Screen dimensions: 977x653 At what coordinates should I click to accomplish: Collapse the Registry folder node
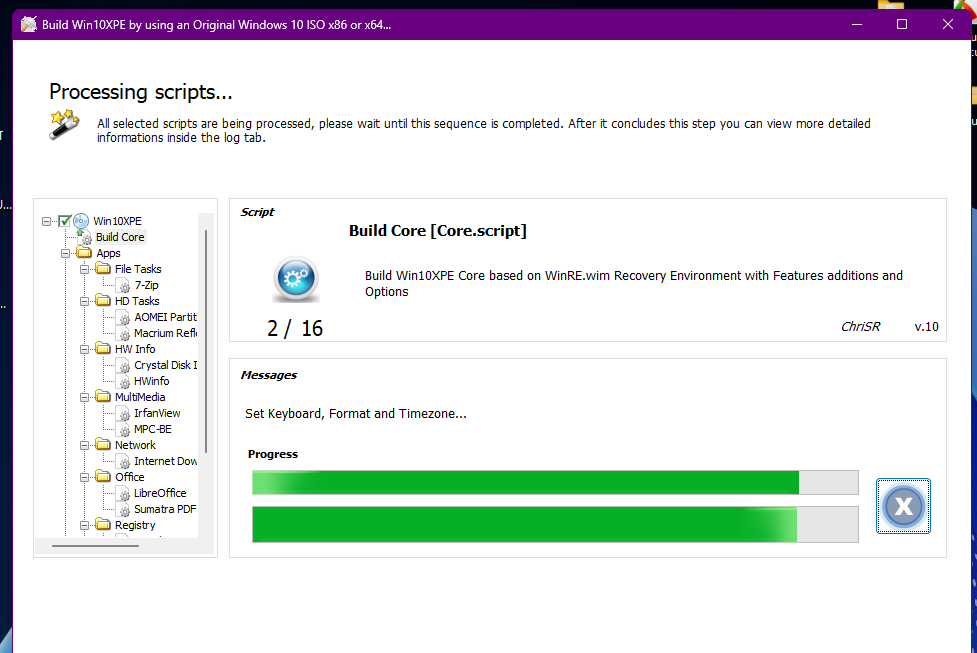(x=84, y=525)
